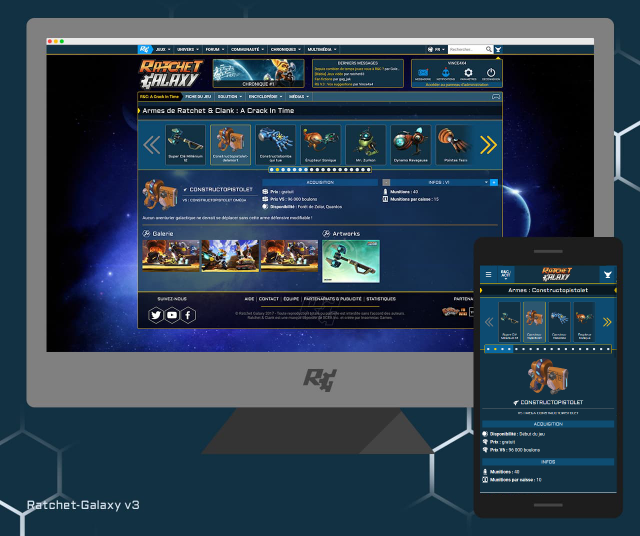The image size is (640, 536).
Task: Select the Pointes Tesla weapon card
Action: (456, 145)
